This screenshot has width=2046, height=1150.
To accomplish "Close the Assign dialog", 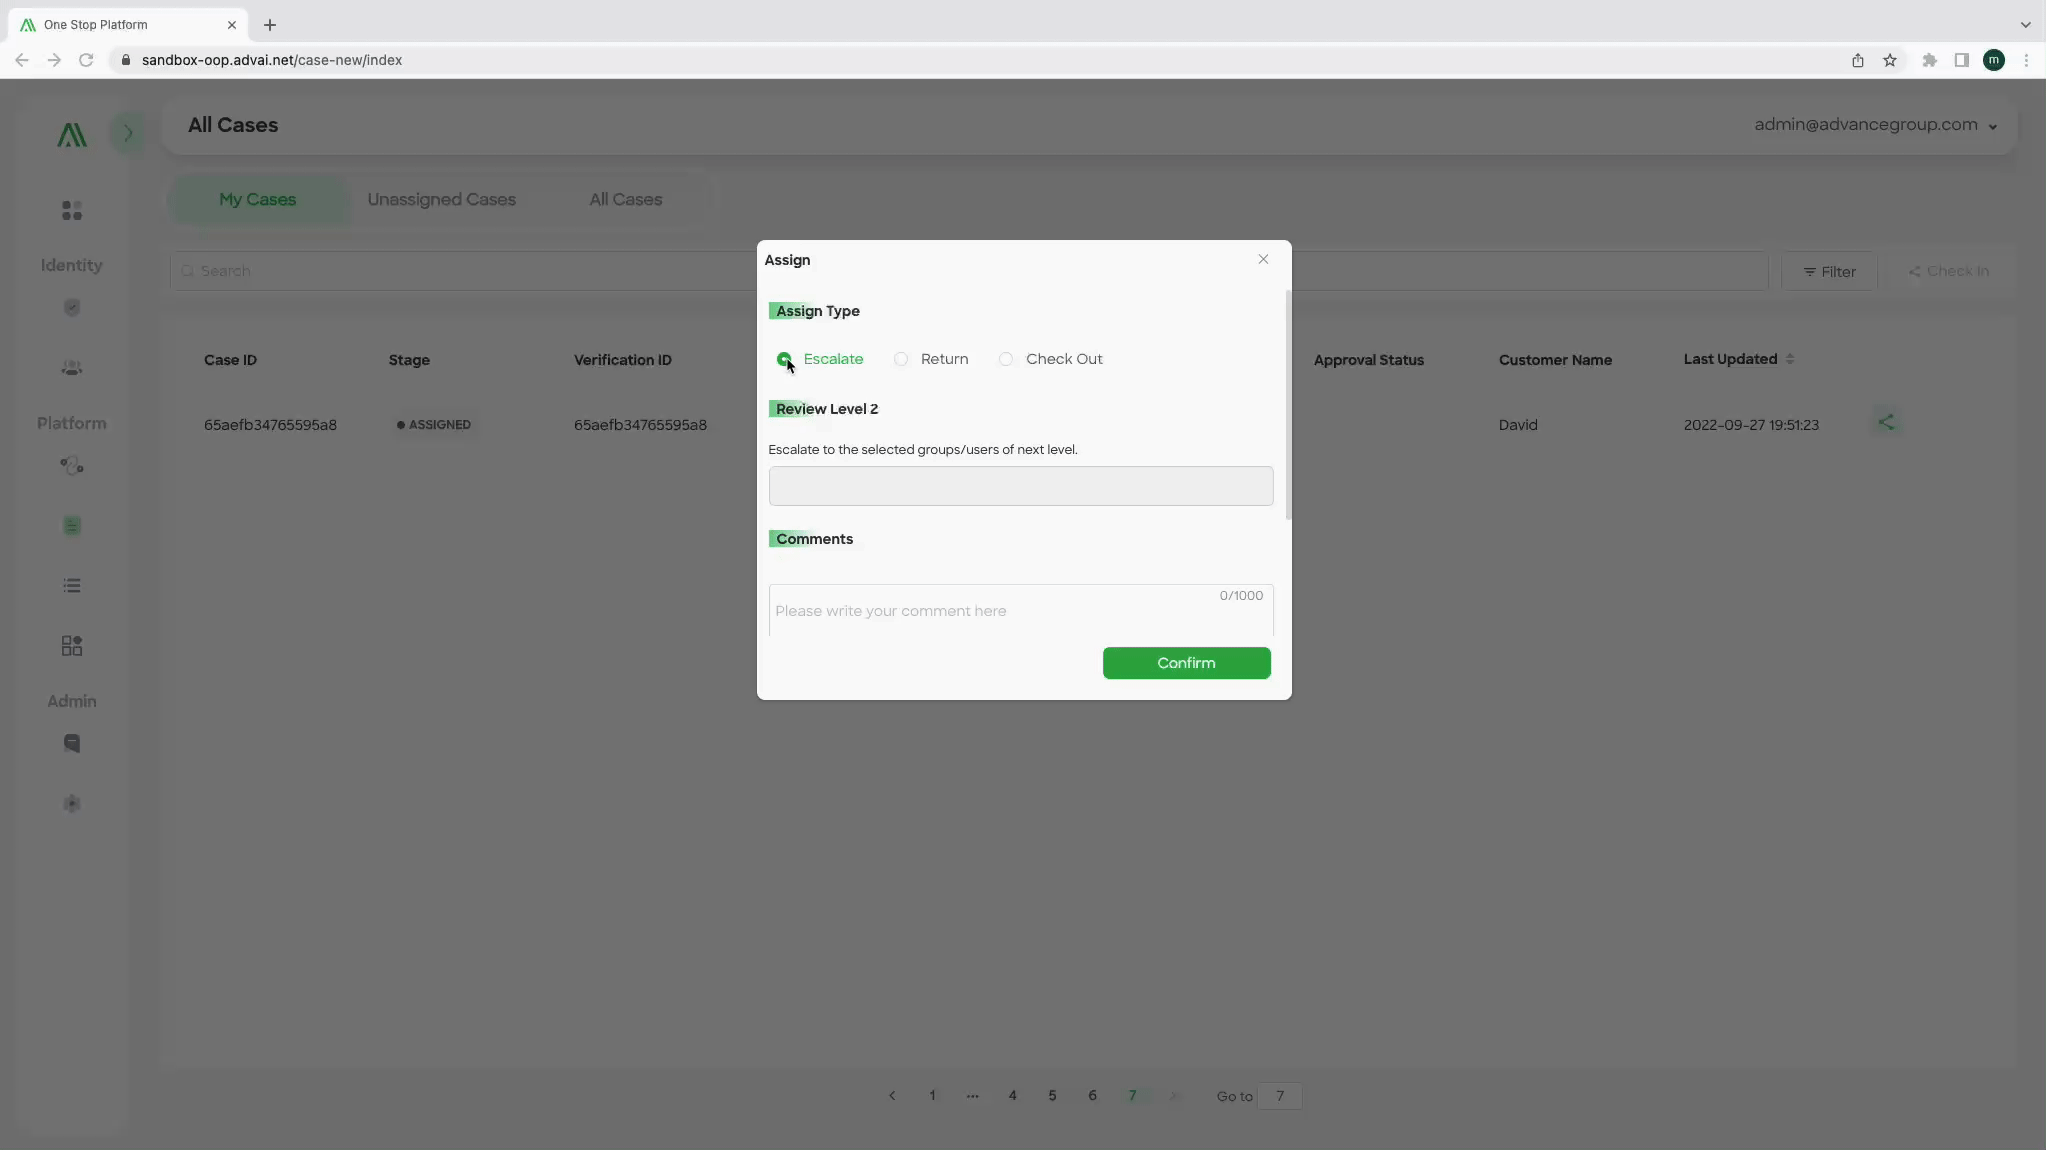I will pos(1262,259).
